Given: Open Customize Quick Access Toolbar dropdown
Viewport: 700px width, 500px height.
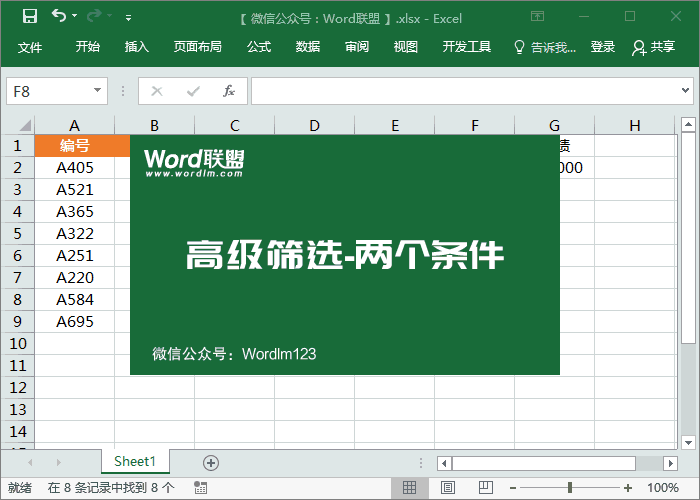Looking at the screenshot, I should [128, 17].
